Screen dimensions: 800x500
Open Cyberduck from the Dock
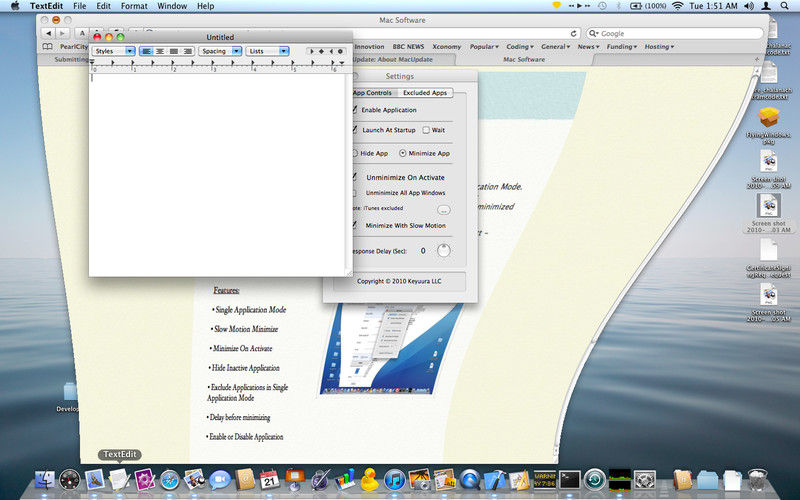tap(369, 480)
